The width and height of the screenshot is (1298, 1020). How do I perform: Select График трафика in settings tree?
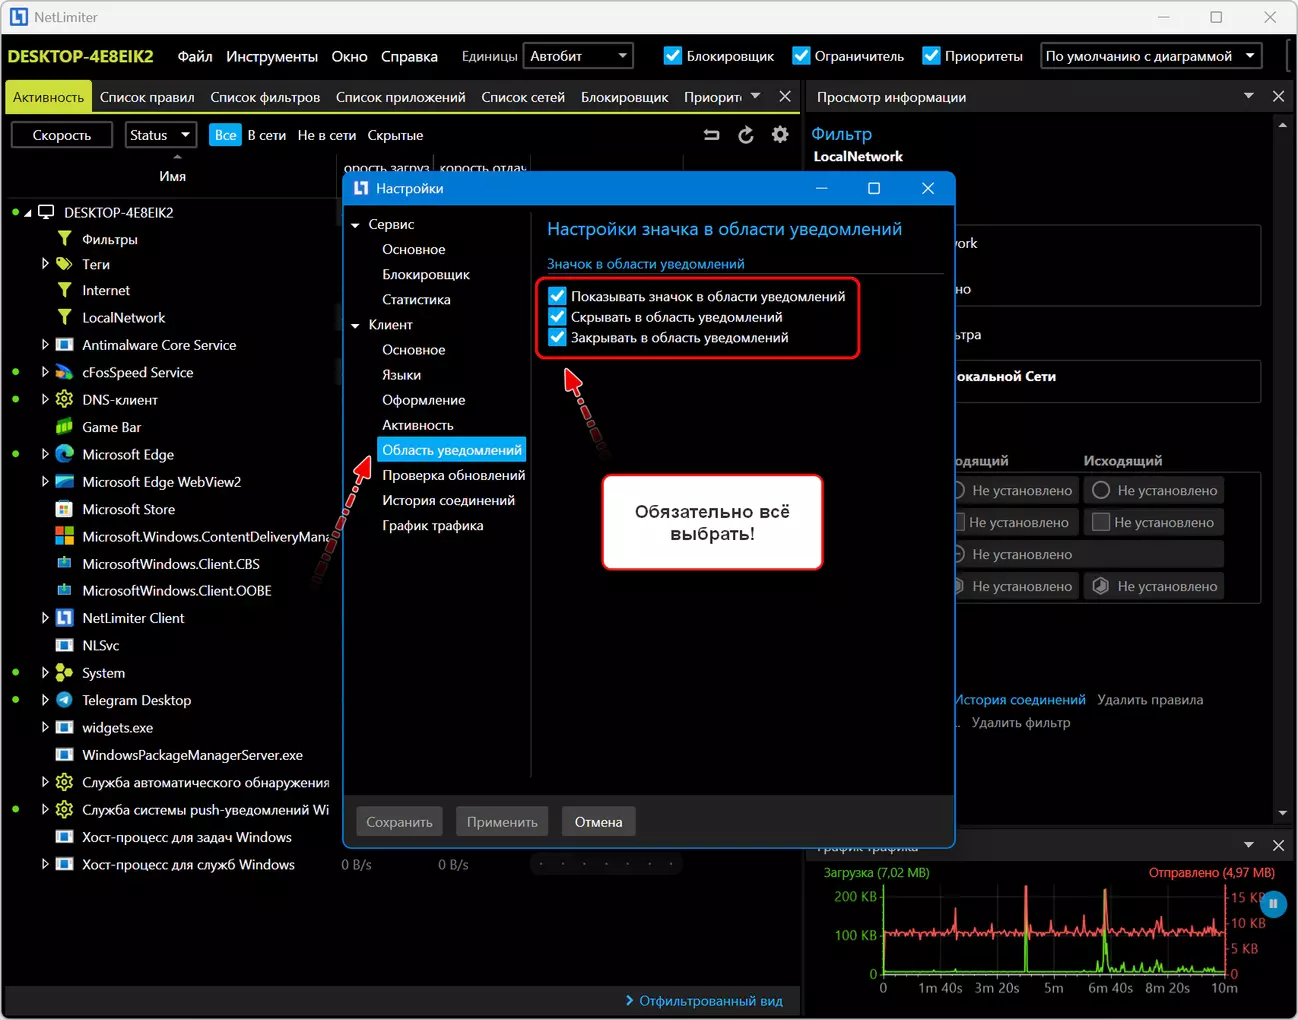pos(433,525)
